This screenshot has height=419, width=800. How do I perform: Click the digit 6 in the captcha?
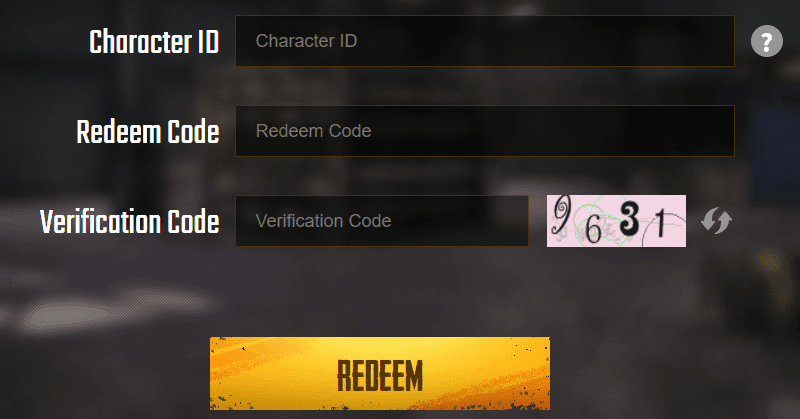[592, 229]
